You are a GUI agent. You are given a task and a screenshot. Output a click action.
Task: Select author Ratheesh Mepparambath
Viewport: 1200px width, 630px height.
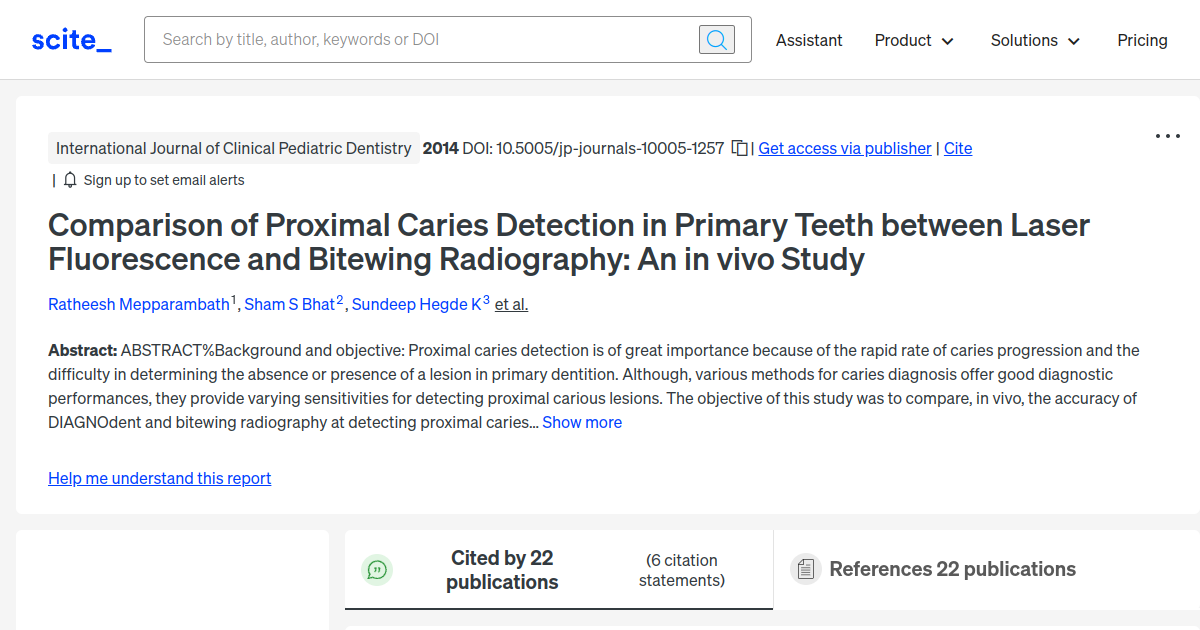point(138,304)
